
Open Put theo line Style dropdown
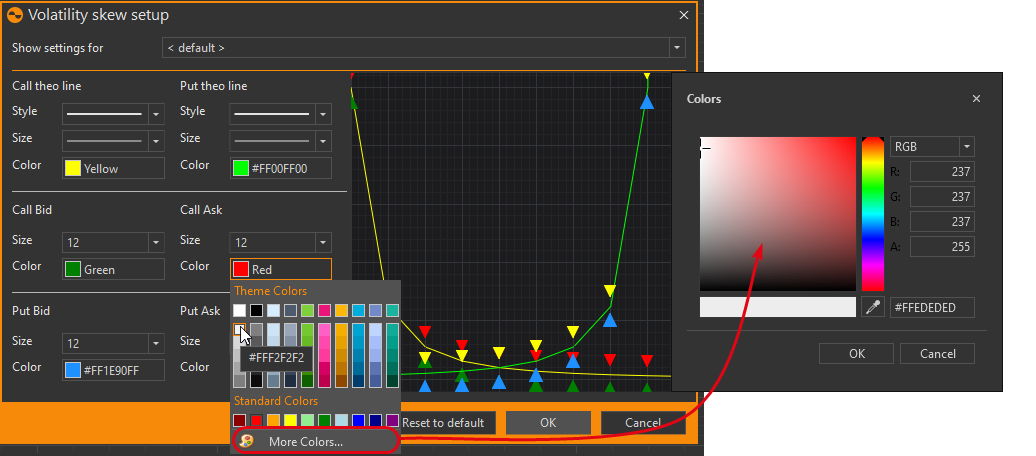coord(323,114)
